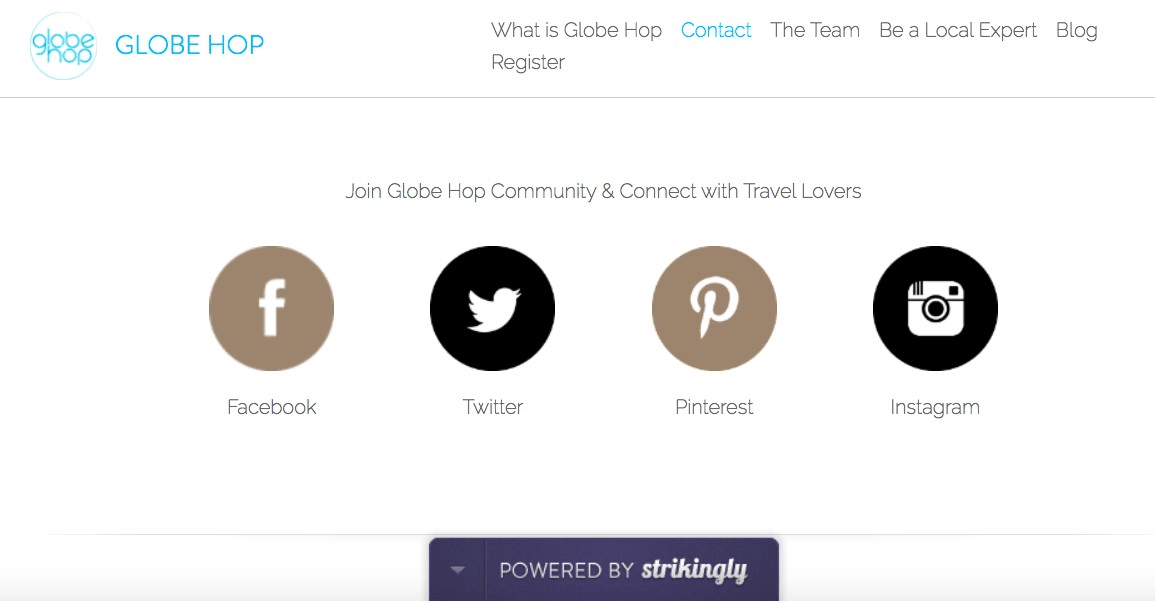1155x601 pixels.
Task: Open Be a Local Expert page
Action: coord(958,30)
